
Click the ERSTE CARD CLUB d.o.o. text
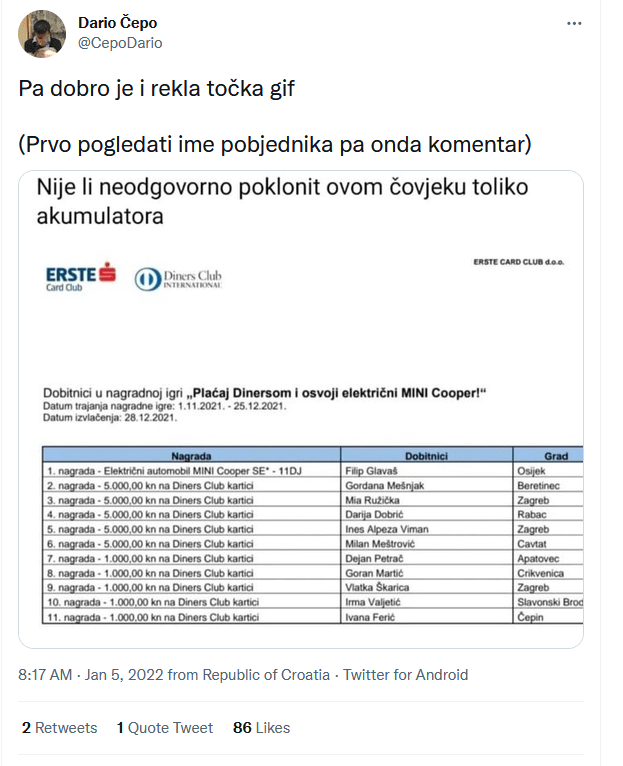(x=521, y=263)
